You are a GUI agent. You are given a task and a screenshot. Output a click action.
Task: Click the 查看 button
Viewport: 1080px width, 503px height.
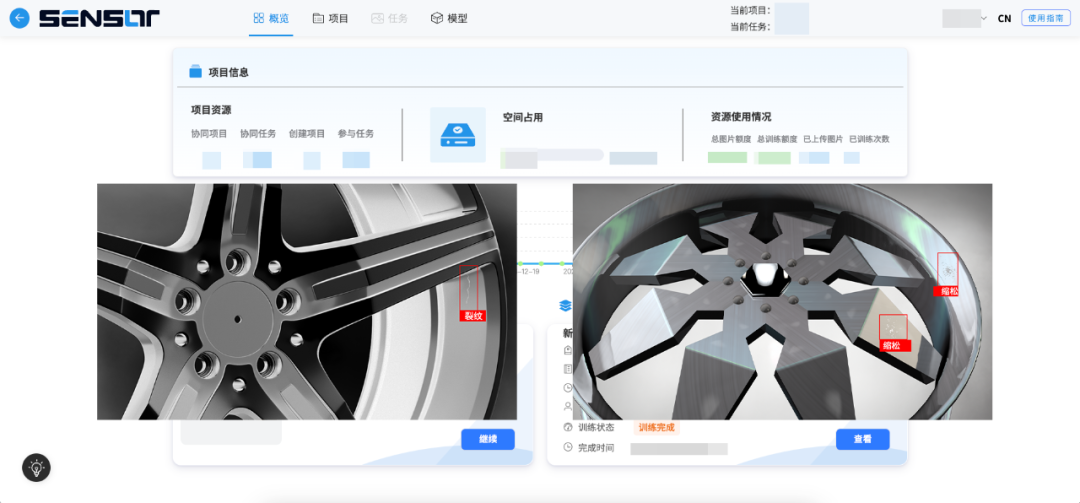click(862, 439)
